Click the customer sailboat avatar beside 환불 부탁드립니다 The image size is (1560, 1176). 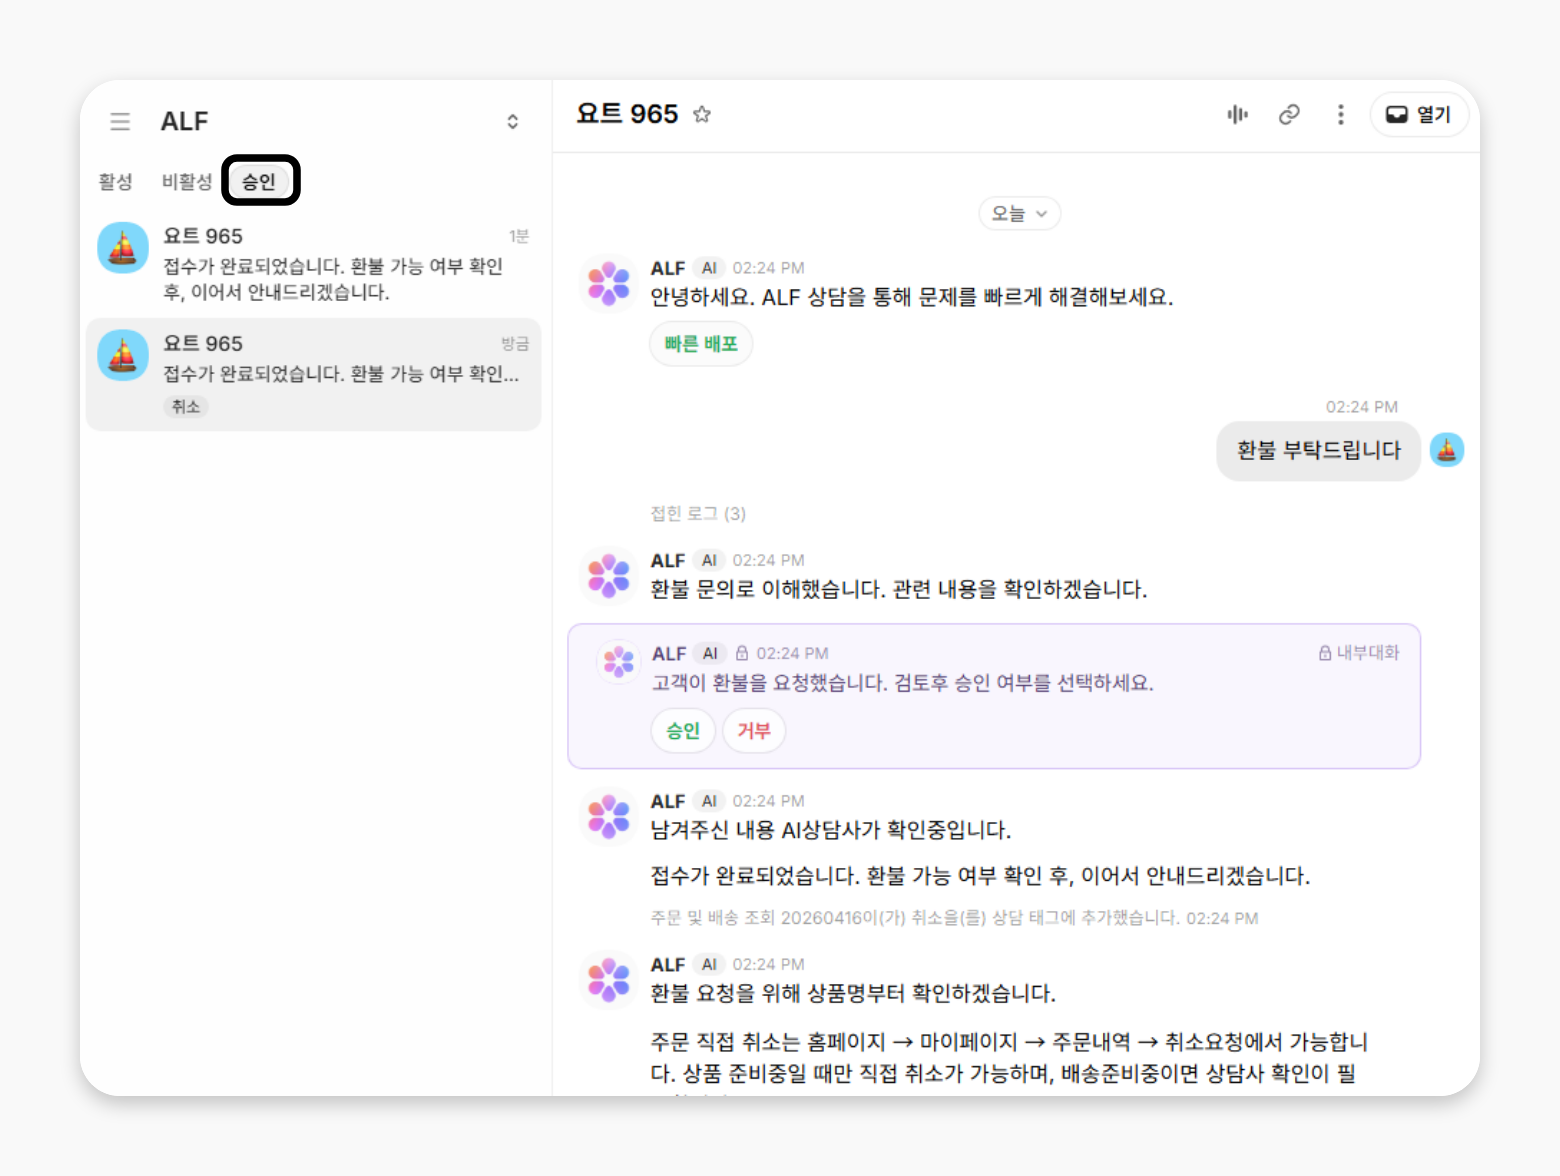1447,450
